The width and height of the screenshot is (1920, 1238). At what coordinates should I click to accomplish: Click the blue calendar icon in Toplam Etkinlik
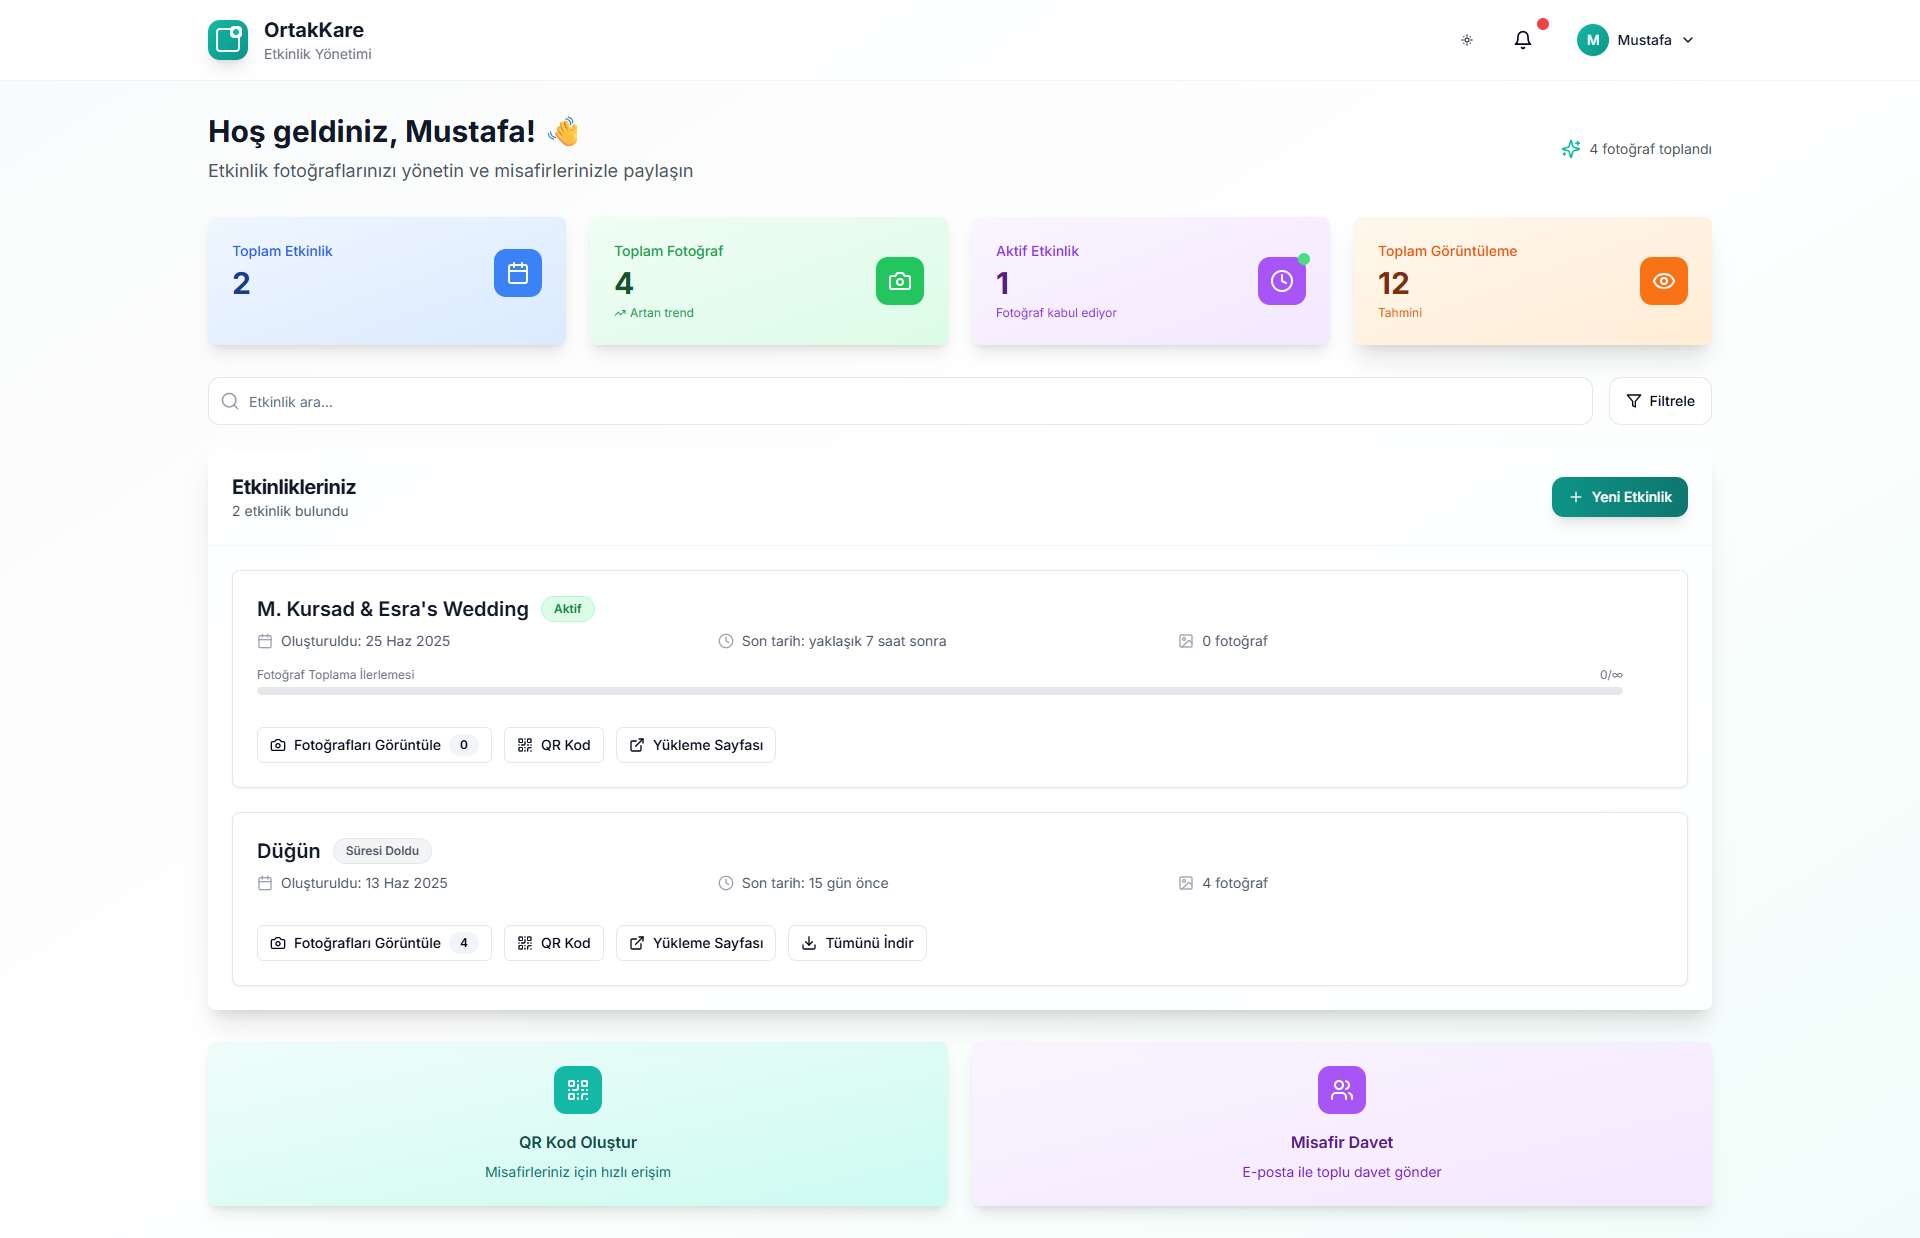point(517,273)
